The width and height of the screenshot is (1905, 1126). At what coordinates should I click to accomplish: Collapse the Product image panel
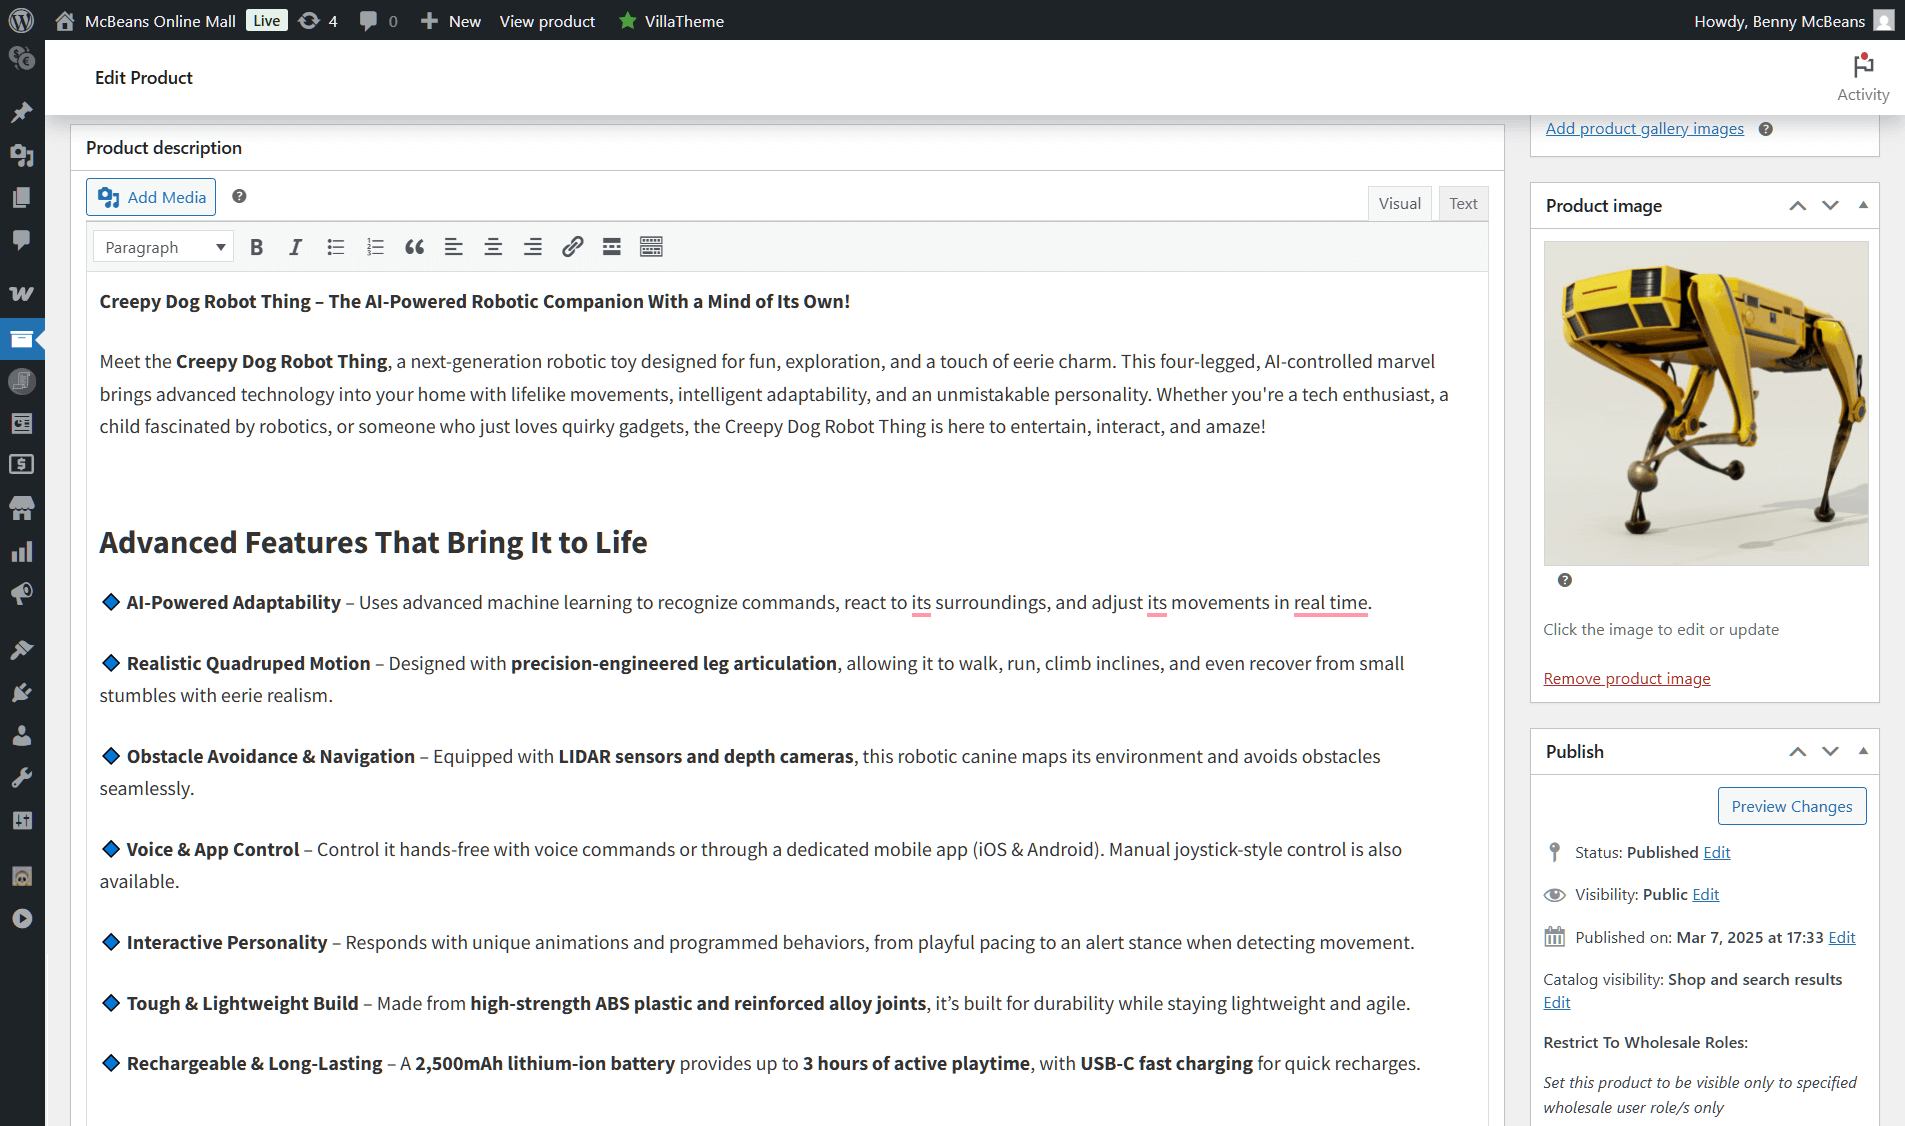pos(1863,205)
